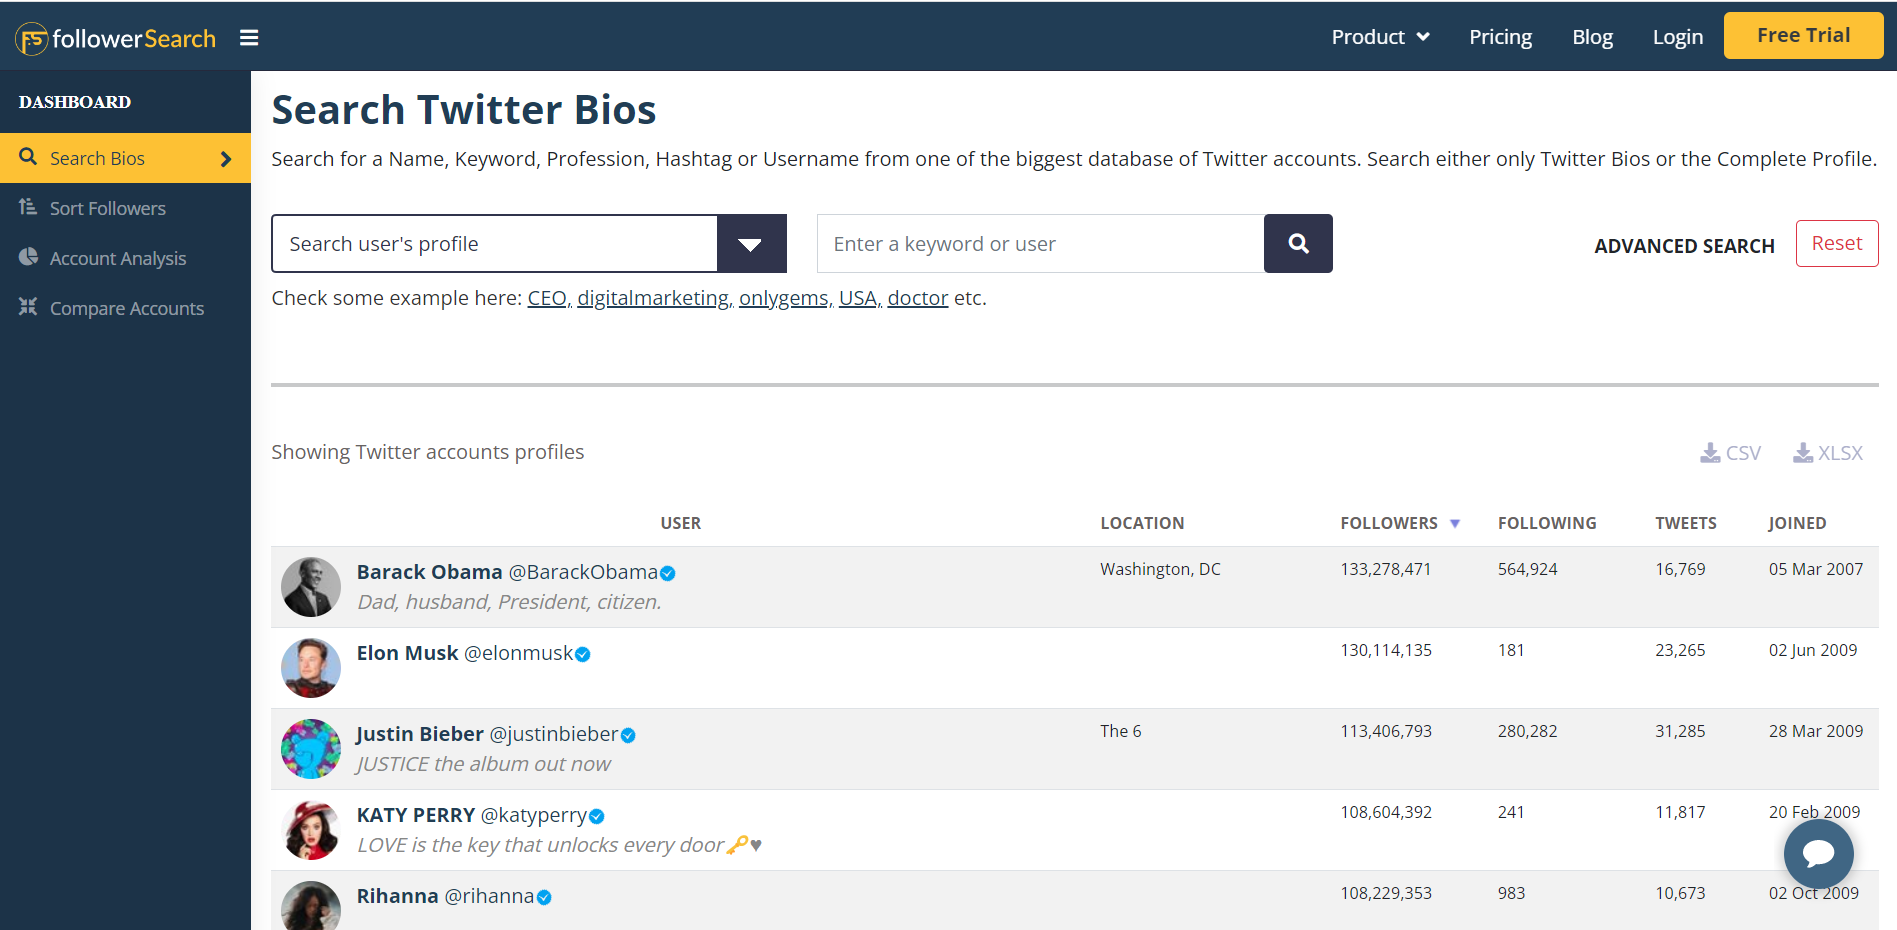Viewport: 1897px width, 930px height.
Task: Click the hamburger menu icon
Action: point(249,38)
